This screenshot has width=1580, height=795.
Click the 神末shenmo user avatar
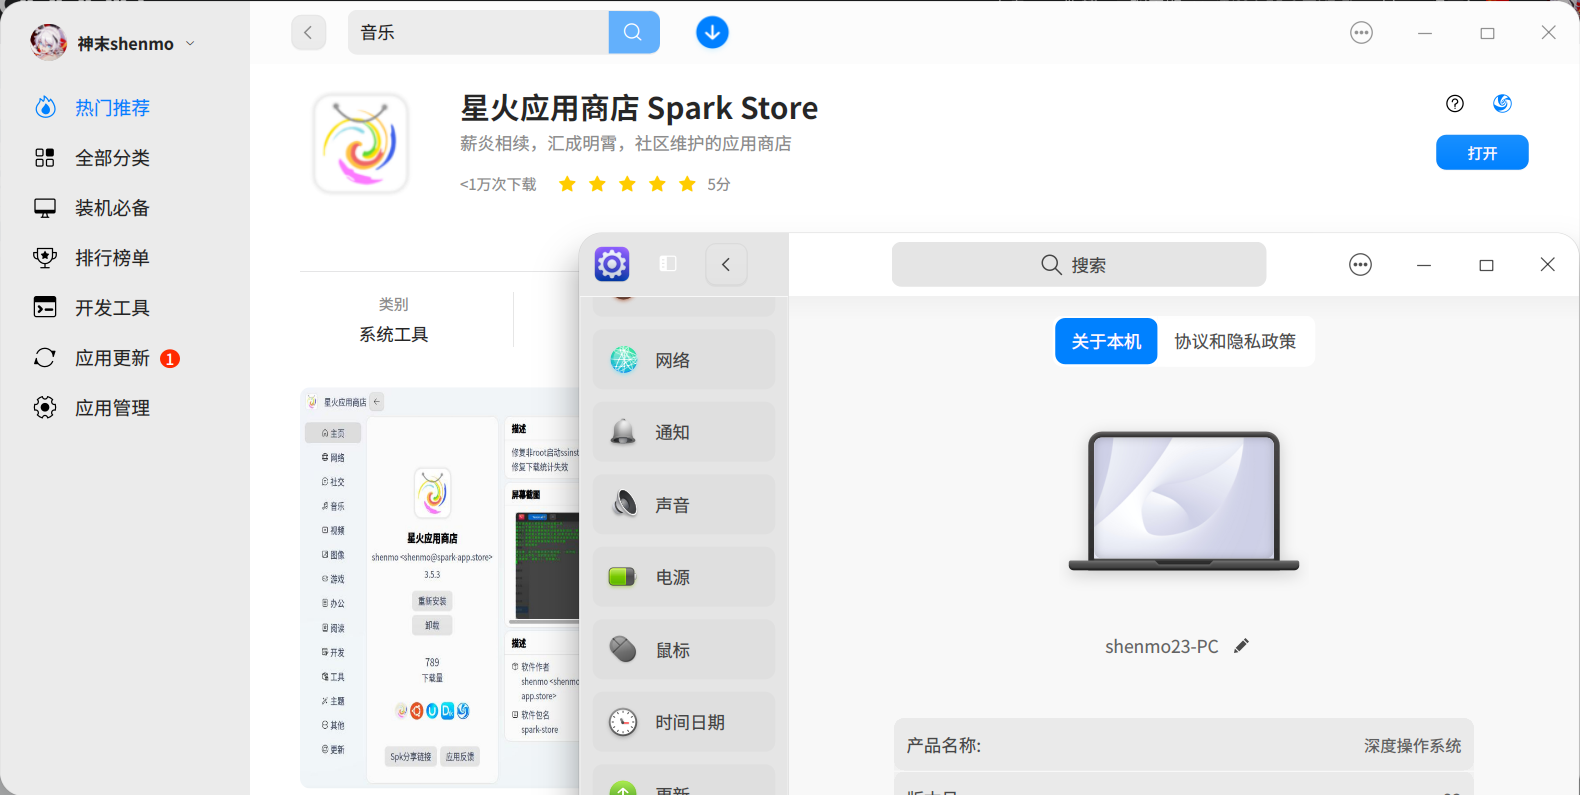[x=48, y=42]
